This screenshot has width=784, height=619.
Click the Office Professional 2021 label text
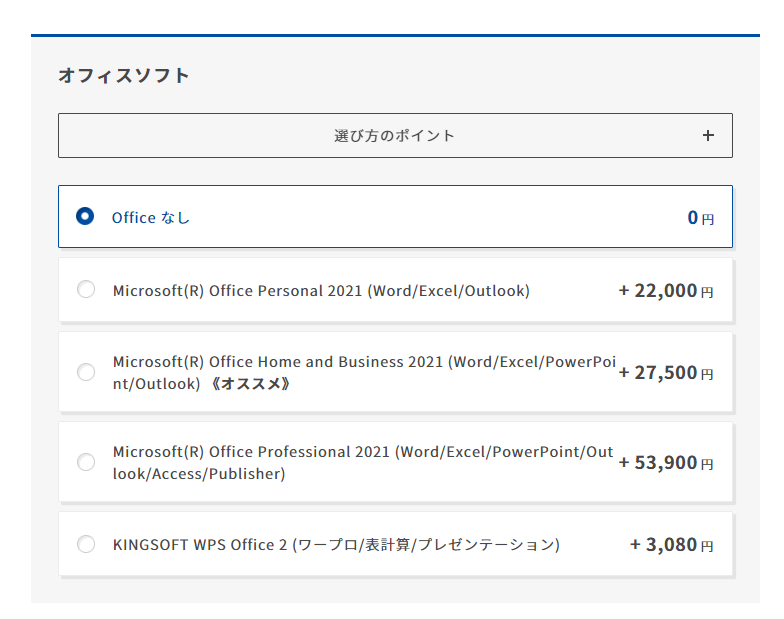point(362,462)
